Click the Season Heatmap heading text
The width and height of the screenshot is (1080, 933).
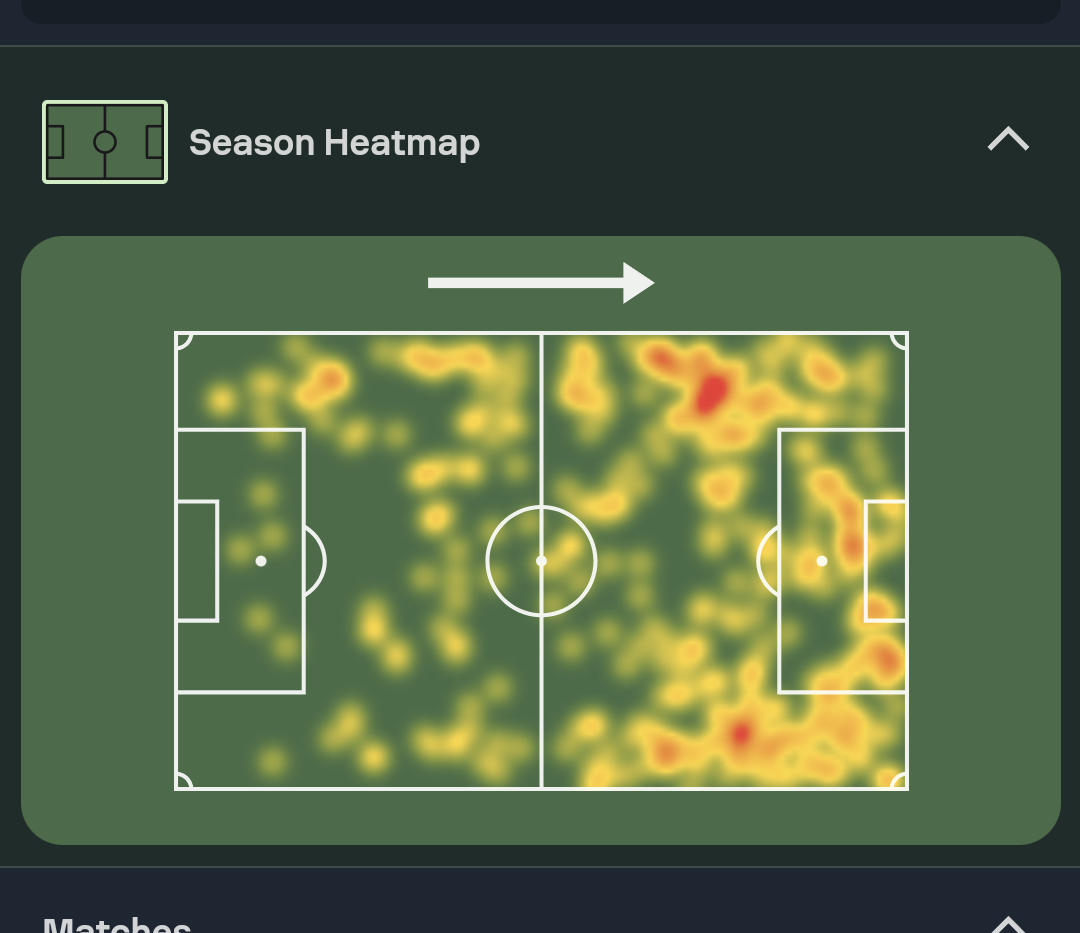pyautogui.click(x=334, y=143)
